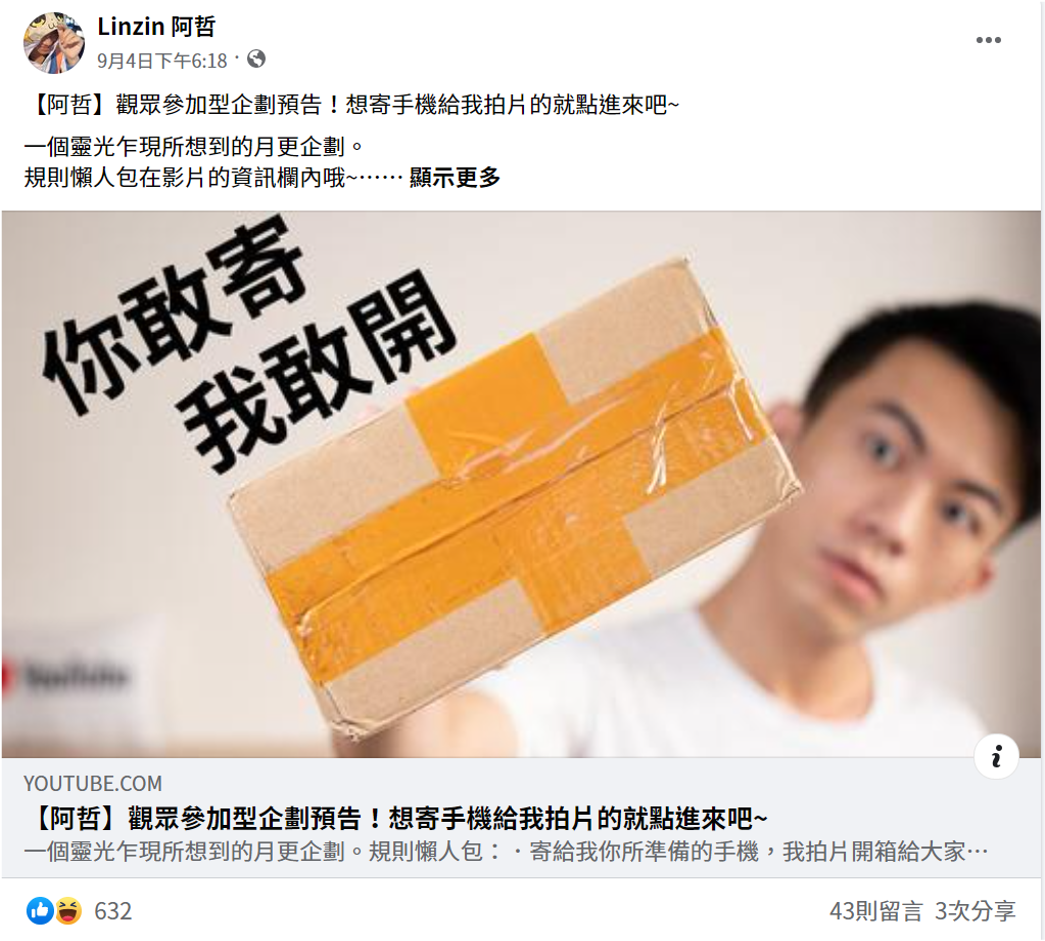Click the 你敢寄我敢開 text in thumbnail
The image size is (1045, 941).
pos(250,343)
